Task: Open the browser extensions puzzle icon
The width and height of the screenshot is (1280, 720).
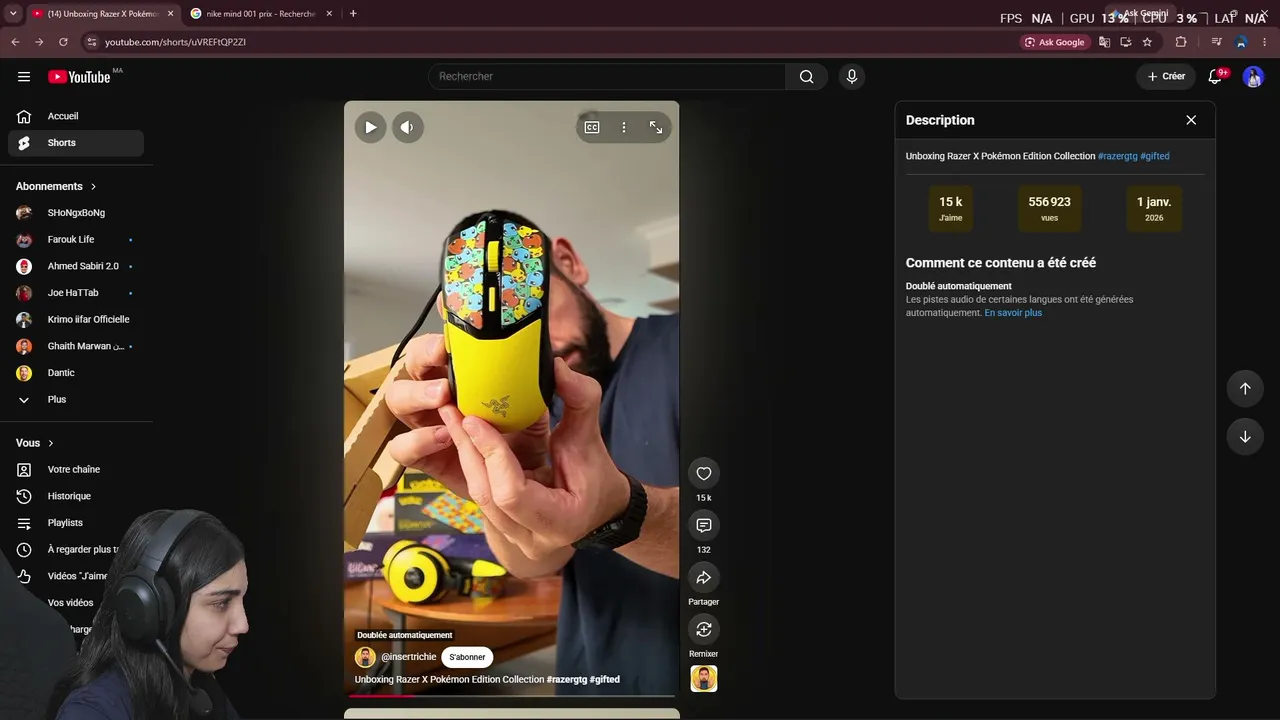Action: (1181, 42)
